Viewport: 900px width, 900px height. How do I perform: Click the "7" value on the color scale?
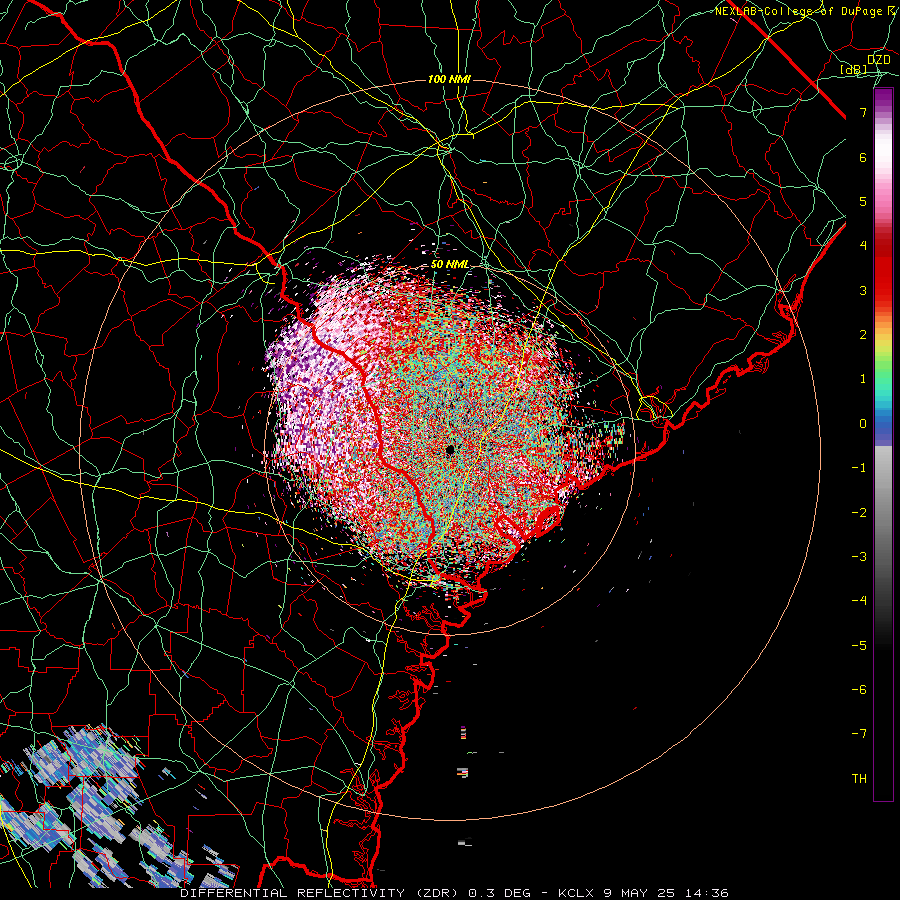pos(863,112)
